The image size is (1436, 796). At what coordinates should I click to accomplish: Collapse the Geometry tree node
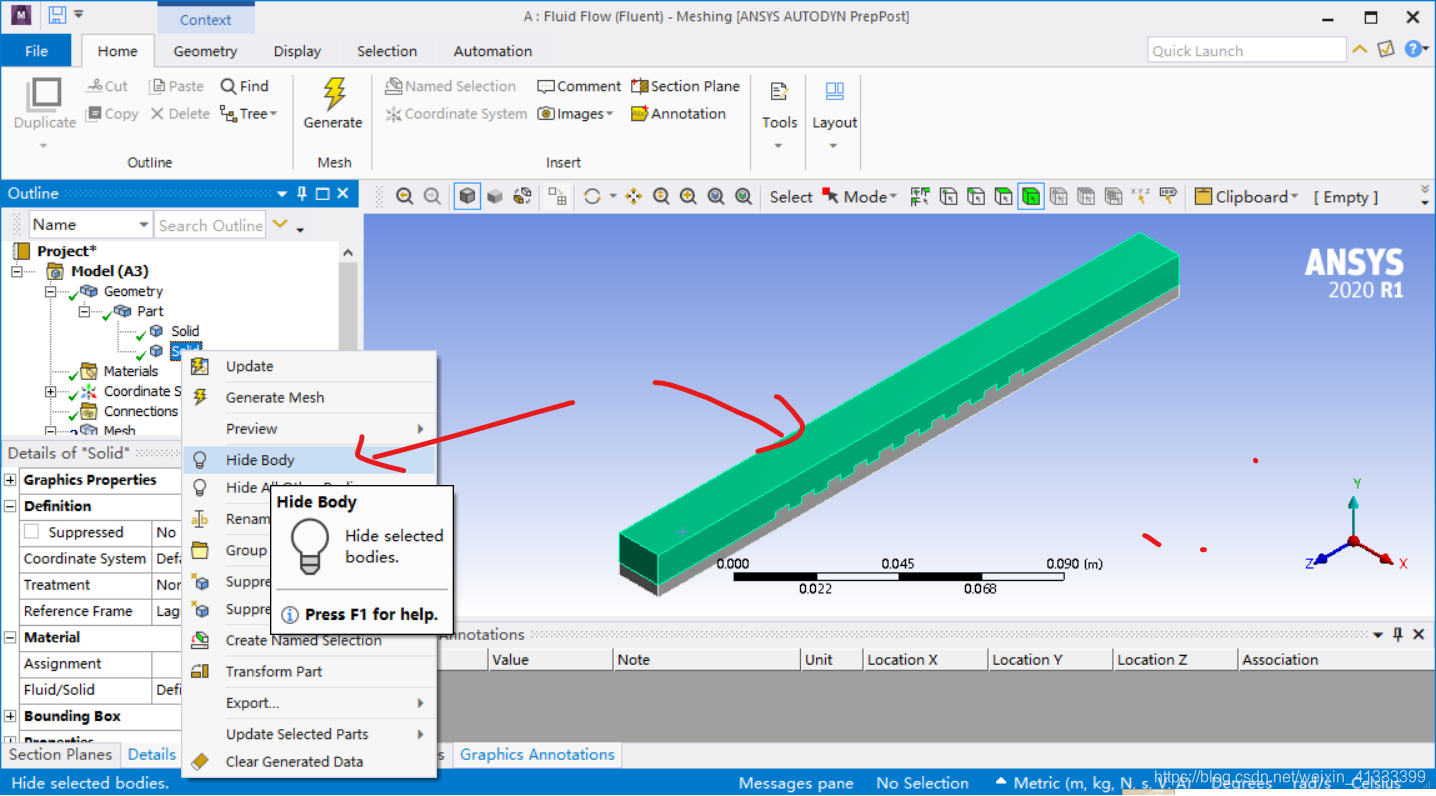pos(50,291)
